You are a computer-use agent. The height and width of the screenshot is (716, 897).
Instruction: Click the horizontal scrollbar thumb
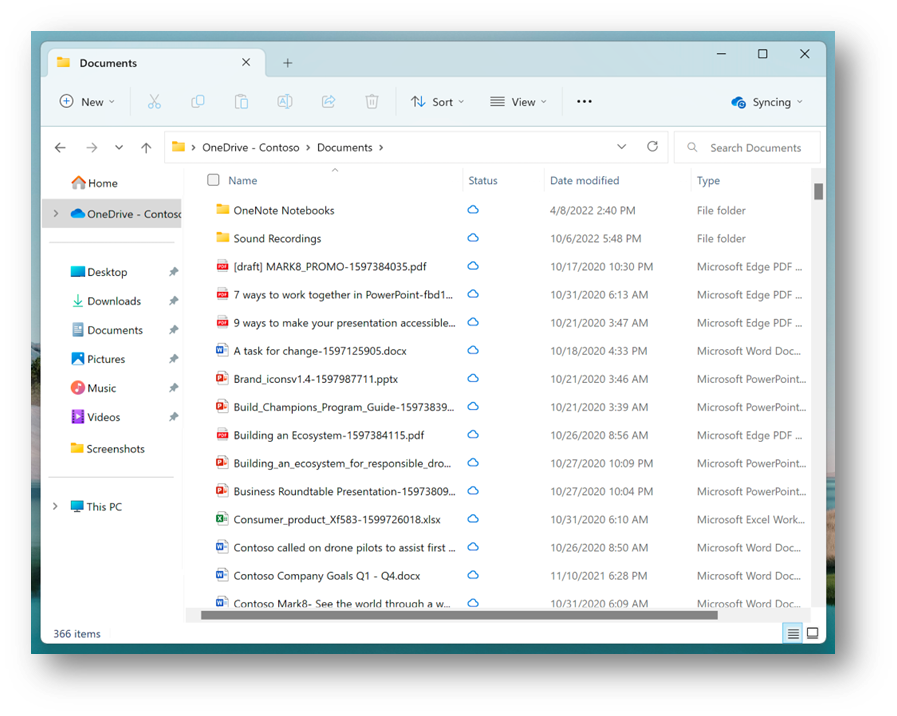pyautogui.click(x=459, y=615)
